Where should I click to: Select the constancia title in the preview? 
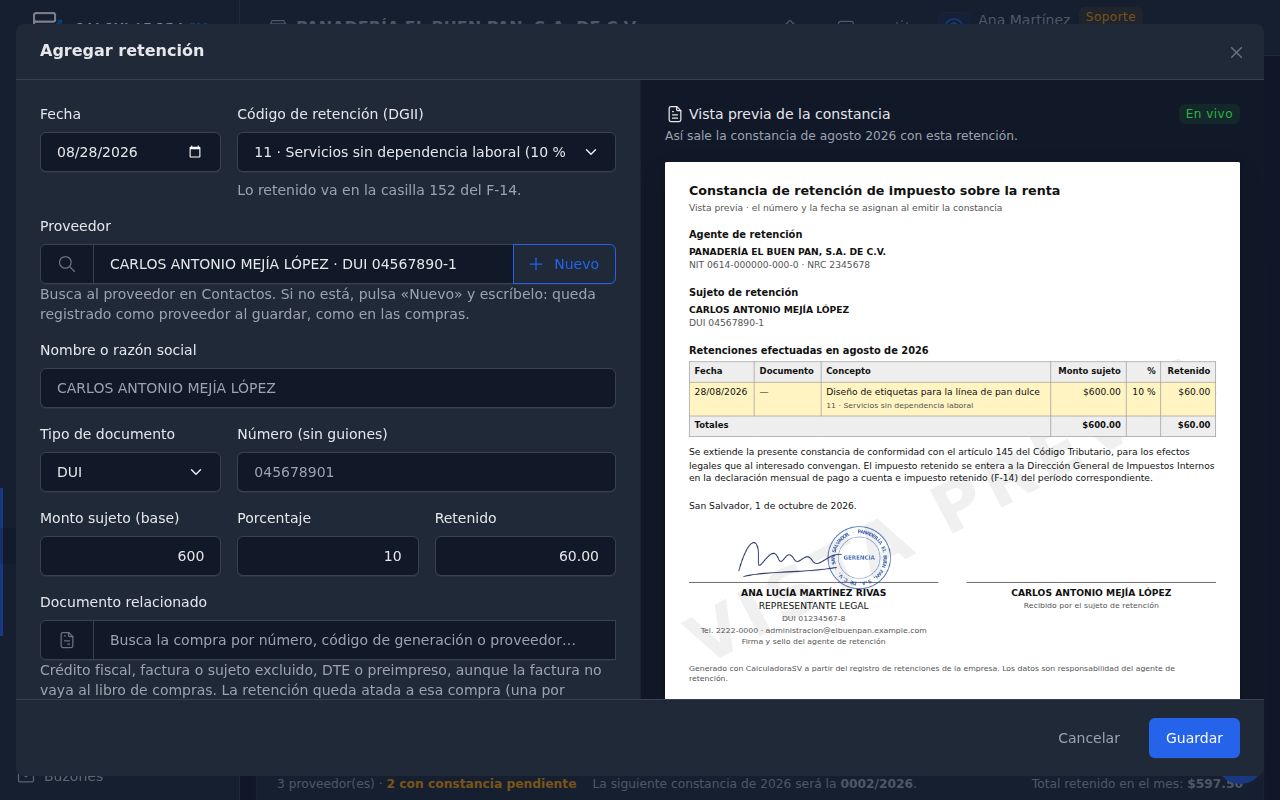point(874,191)
